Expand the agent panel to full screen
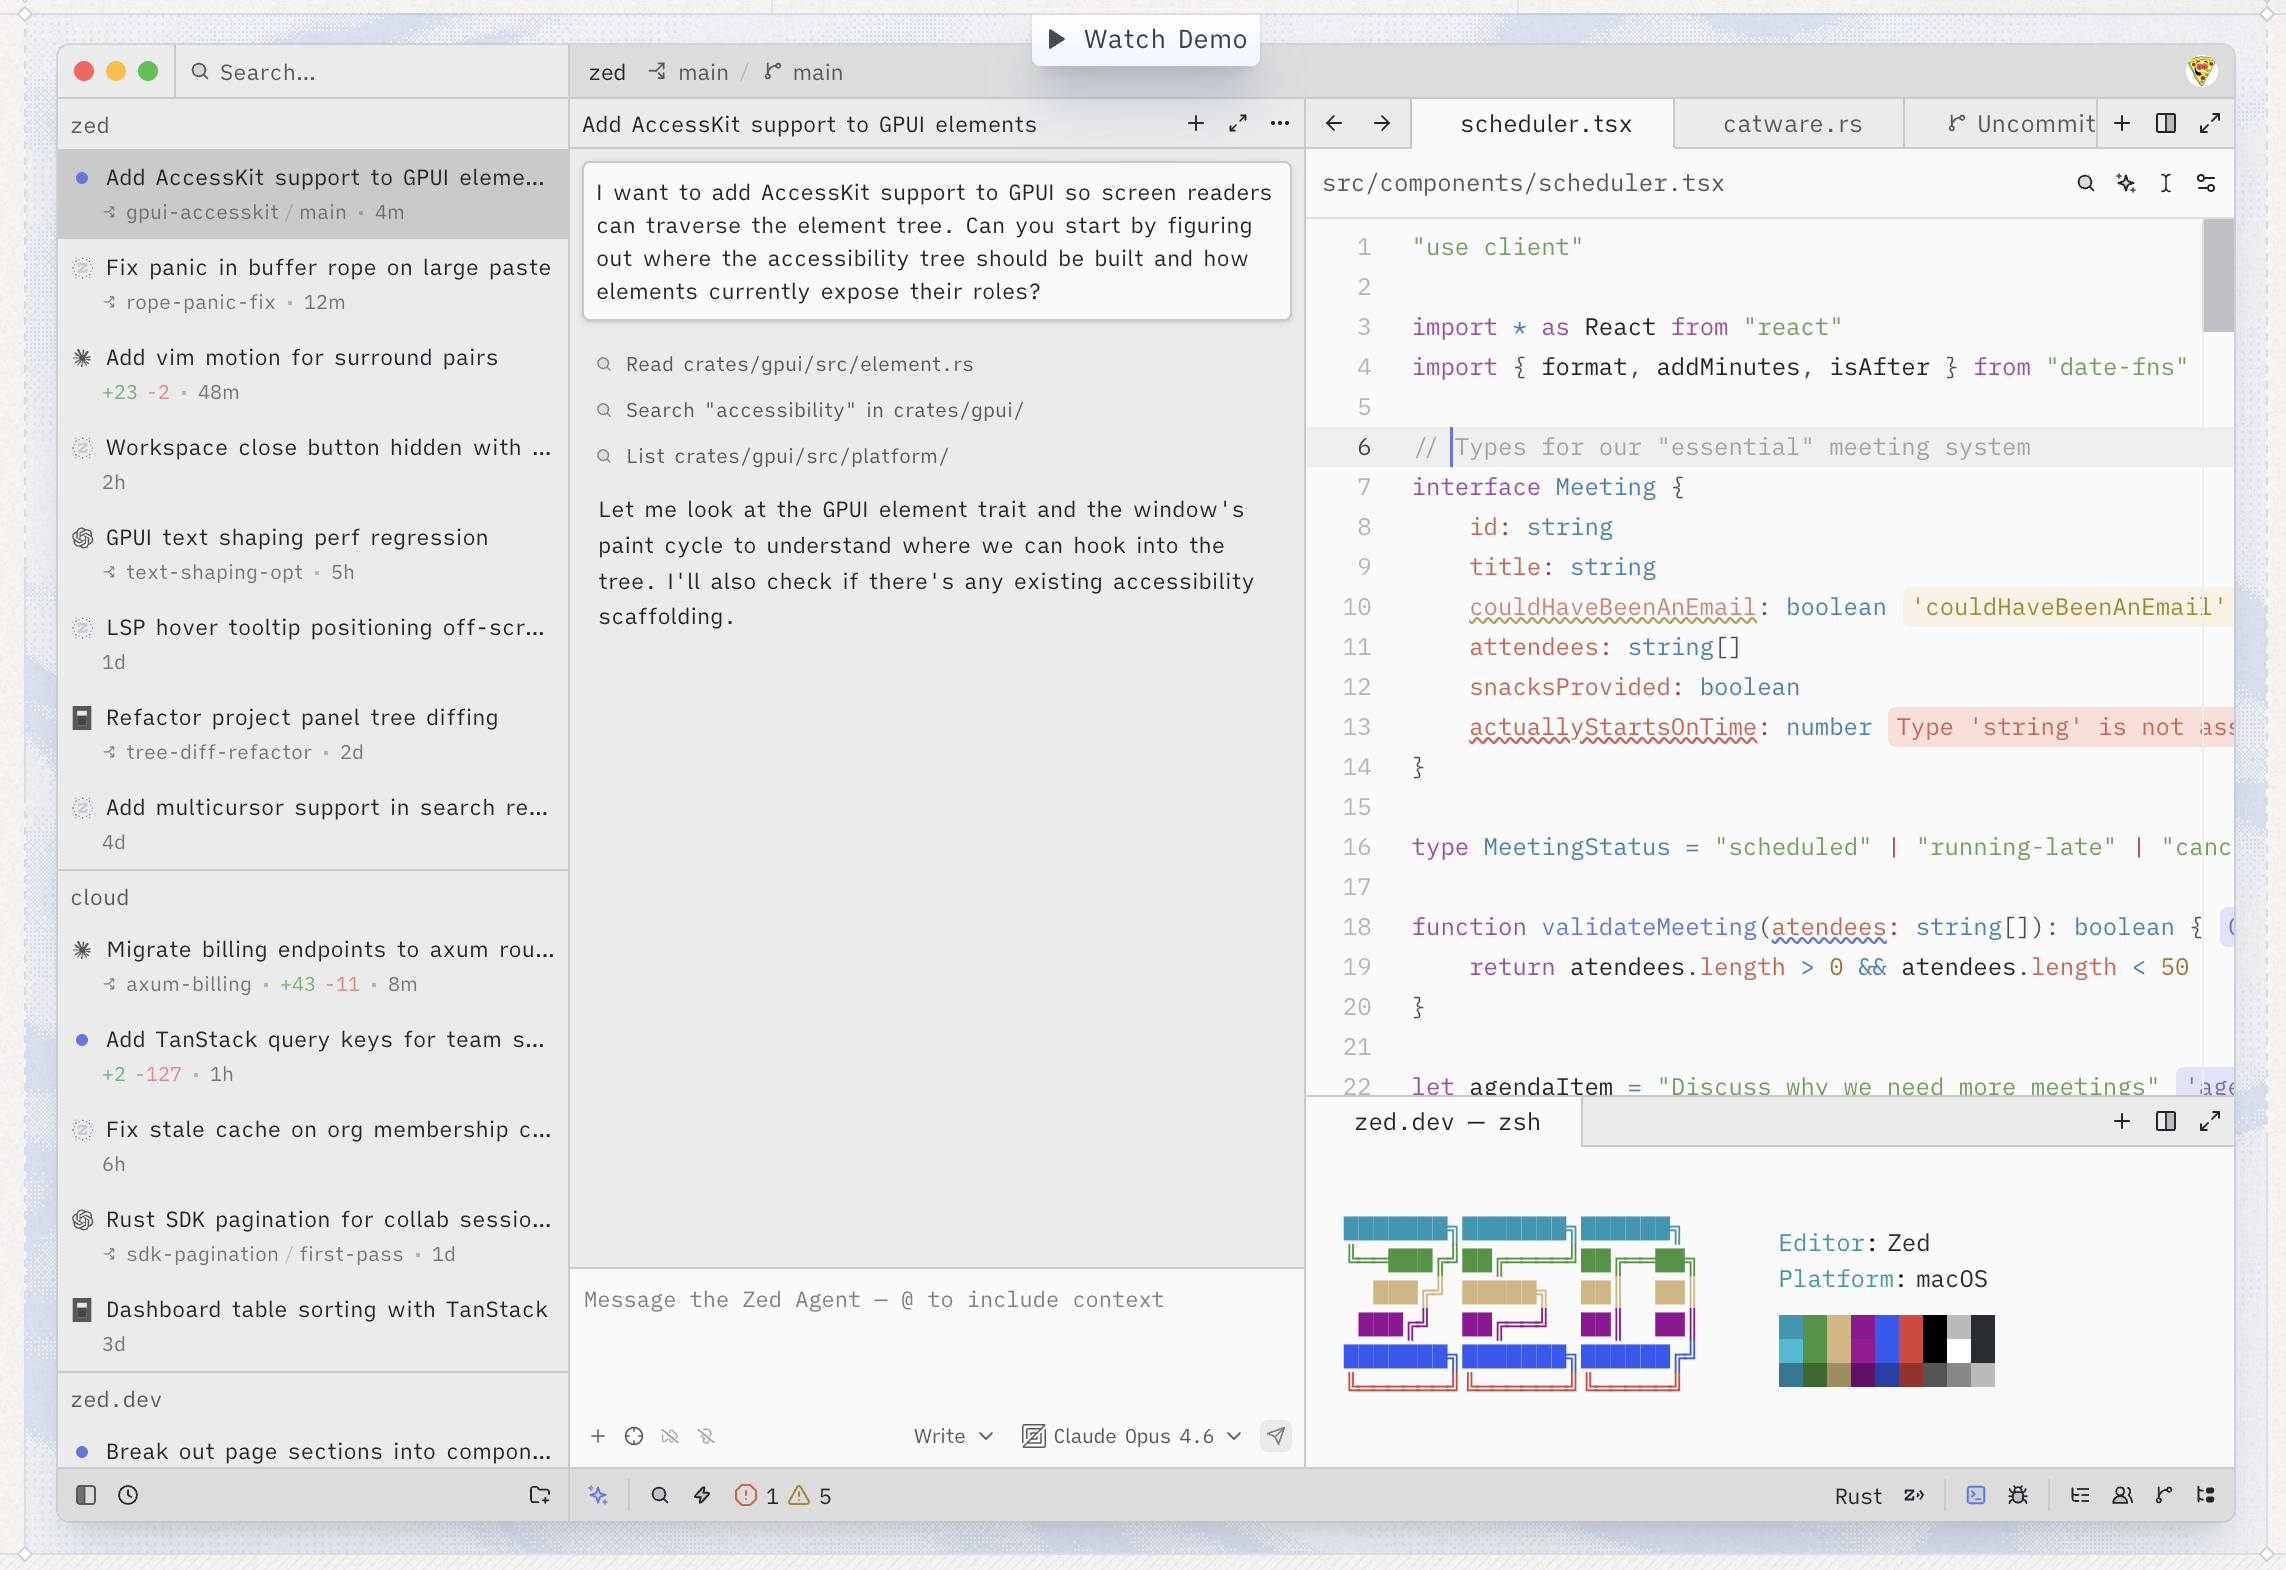The height and width of the screenshot is (1570, 2286). coord(1238,124)
